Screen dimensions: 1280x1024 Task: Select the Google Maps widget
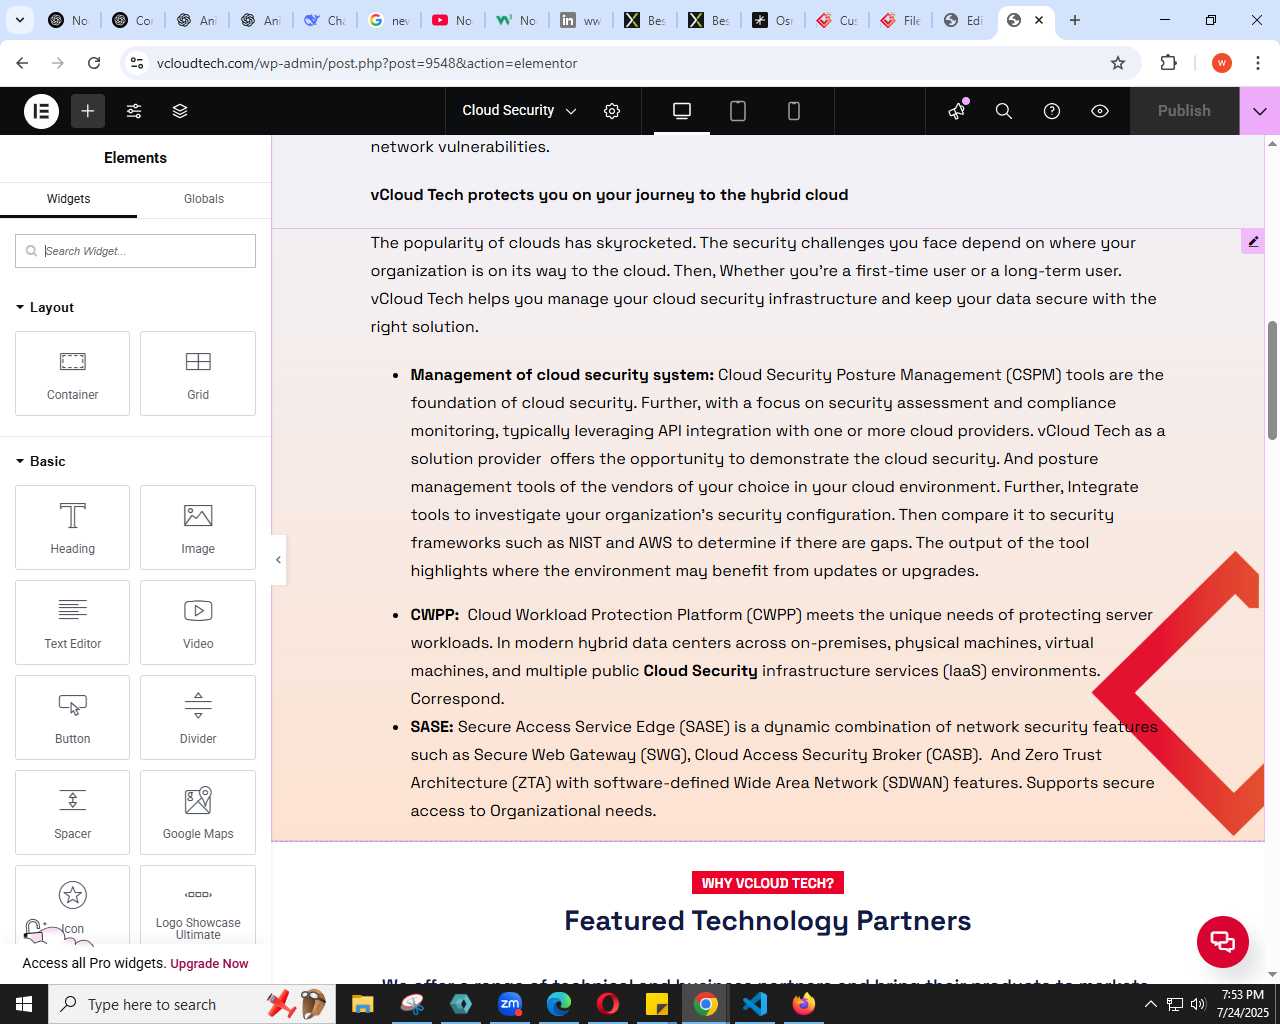pyautogui.click(x=198, y=812)
